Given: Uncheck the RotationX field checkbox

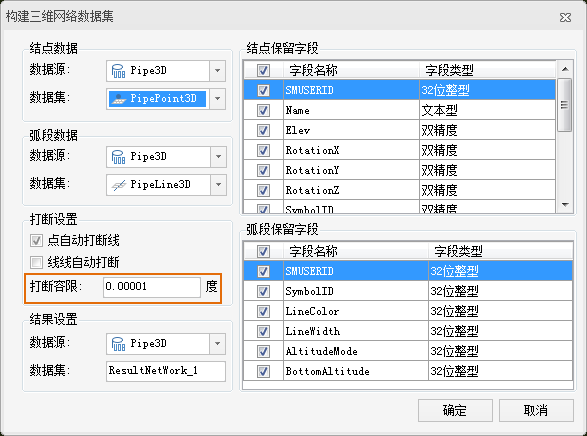Looking at the screenshot, I should coord(263,150).
